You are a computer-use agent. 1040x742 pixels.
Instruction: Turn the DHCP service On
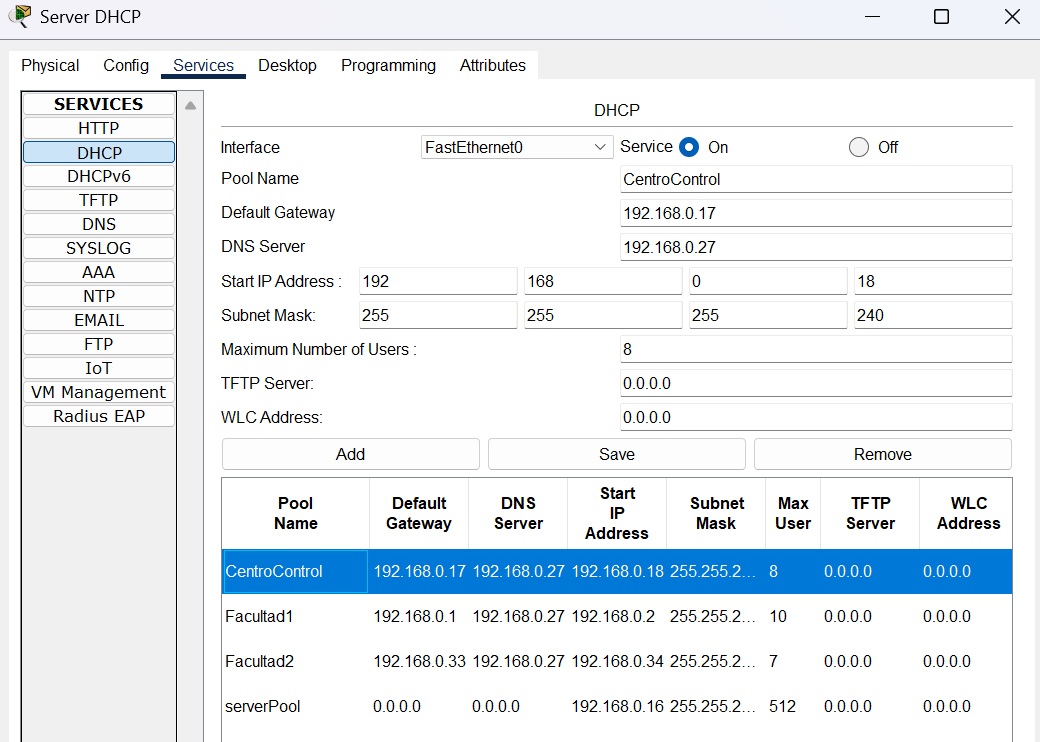point(688,147)
